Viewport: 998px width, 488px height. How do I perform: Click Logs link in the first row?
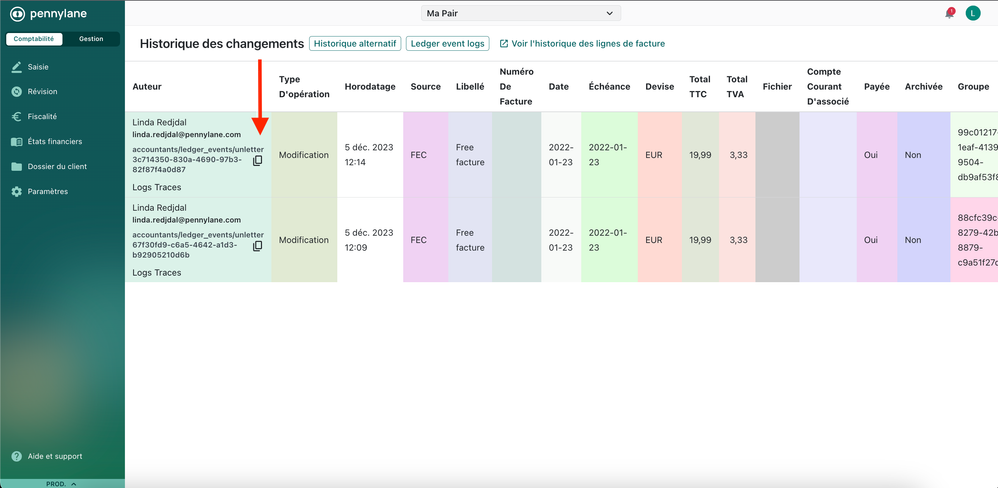click(x=143, y=187)
